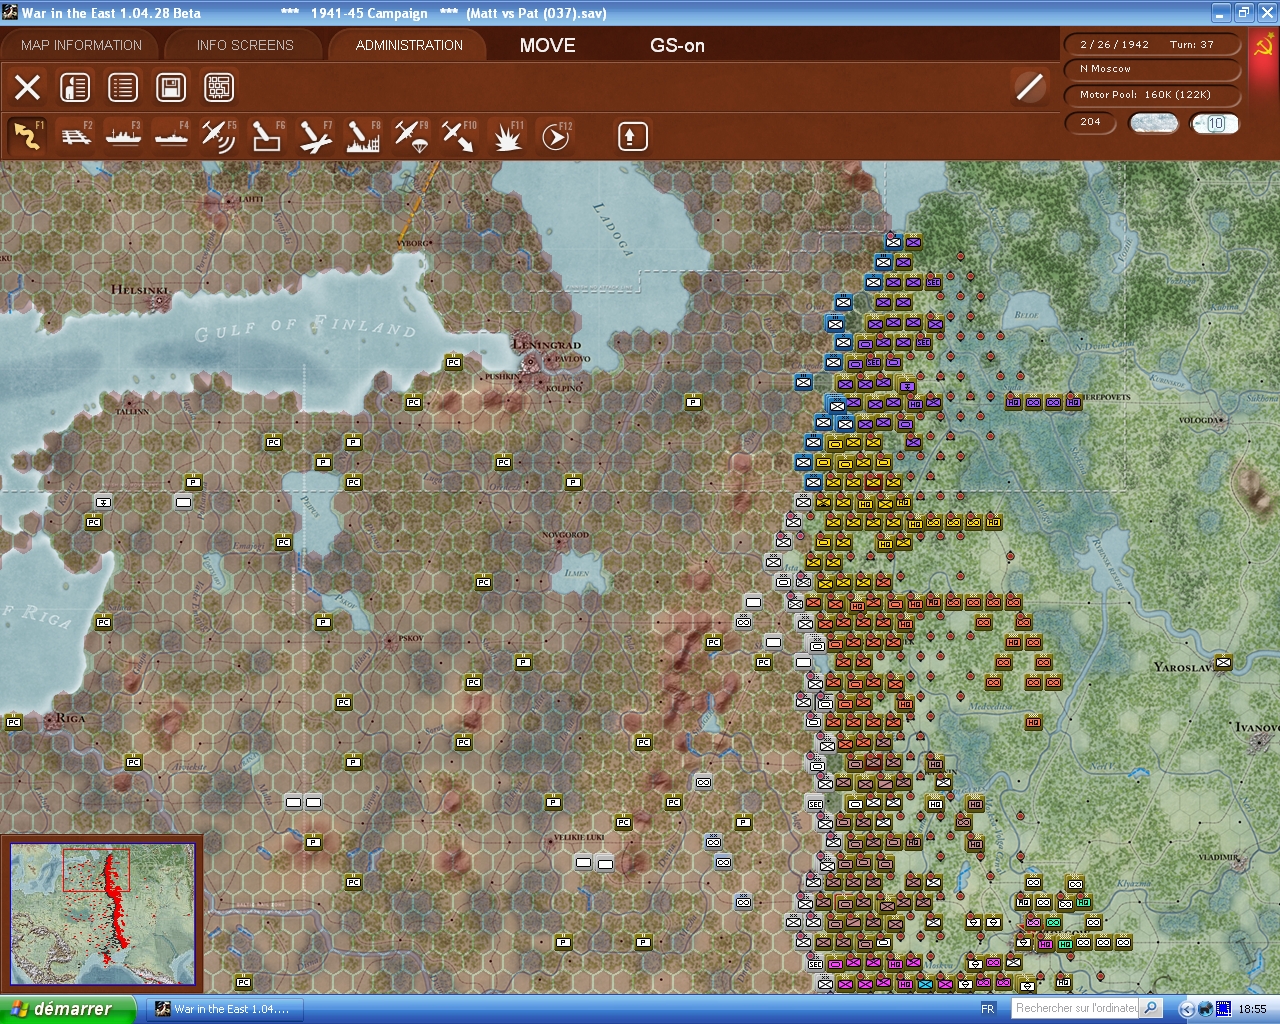The image size is (1280, 1024).
Task: Click the white weather ground-condition indicator
Action: (1153, 123)
